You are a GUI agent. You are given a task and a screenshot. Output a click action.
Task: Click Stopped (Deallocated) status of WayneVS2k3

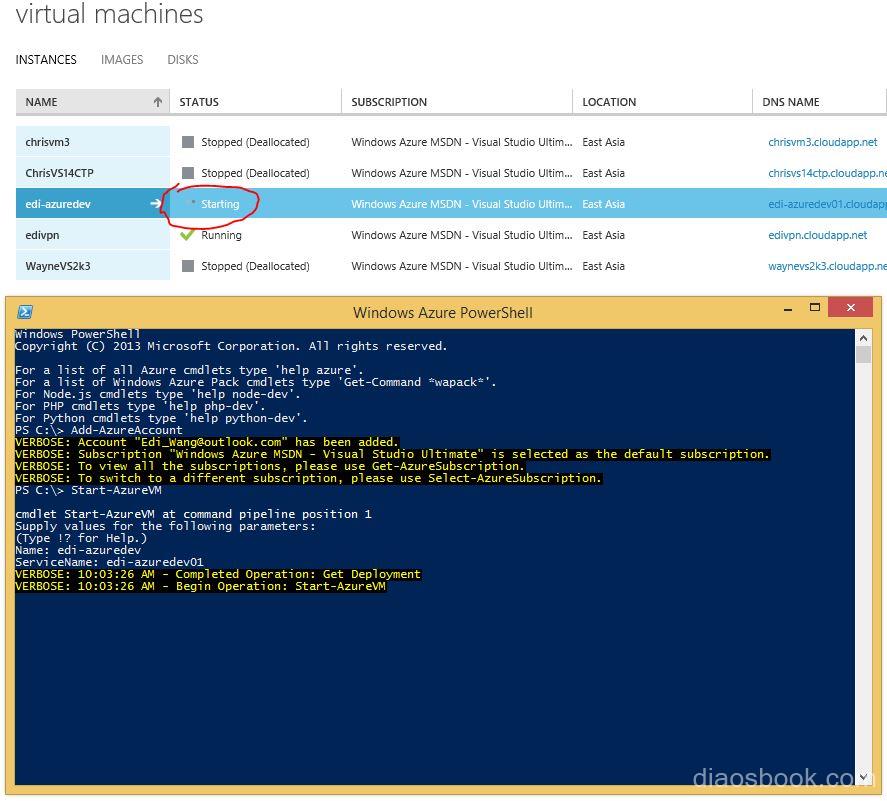click(x=255, y=266)
